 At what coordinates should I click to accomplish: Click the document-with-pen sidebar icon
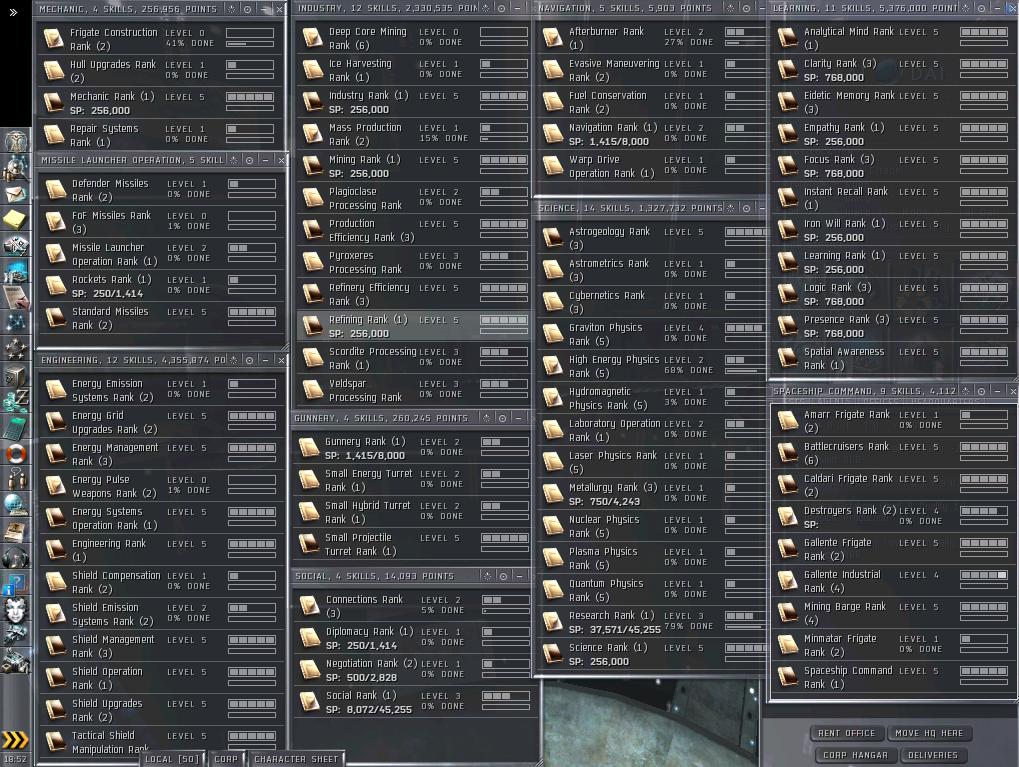point(16,296)
